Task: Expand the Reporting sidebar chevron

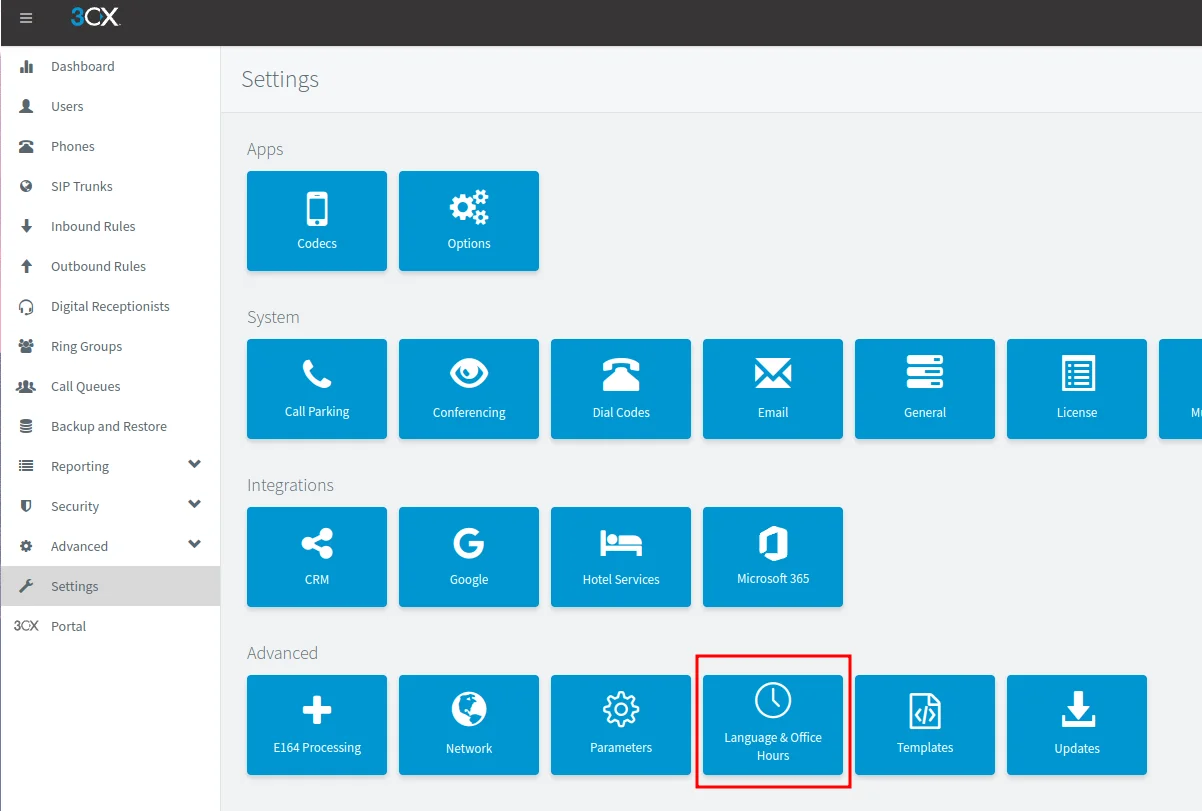Action: click(x=195, y=465)
